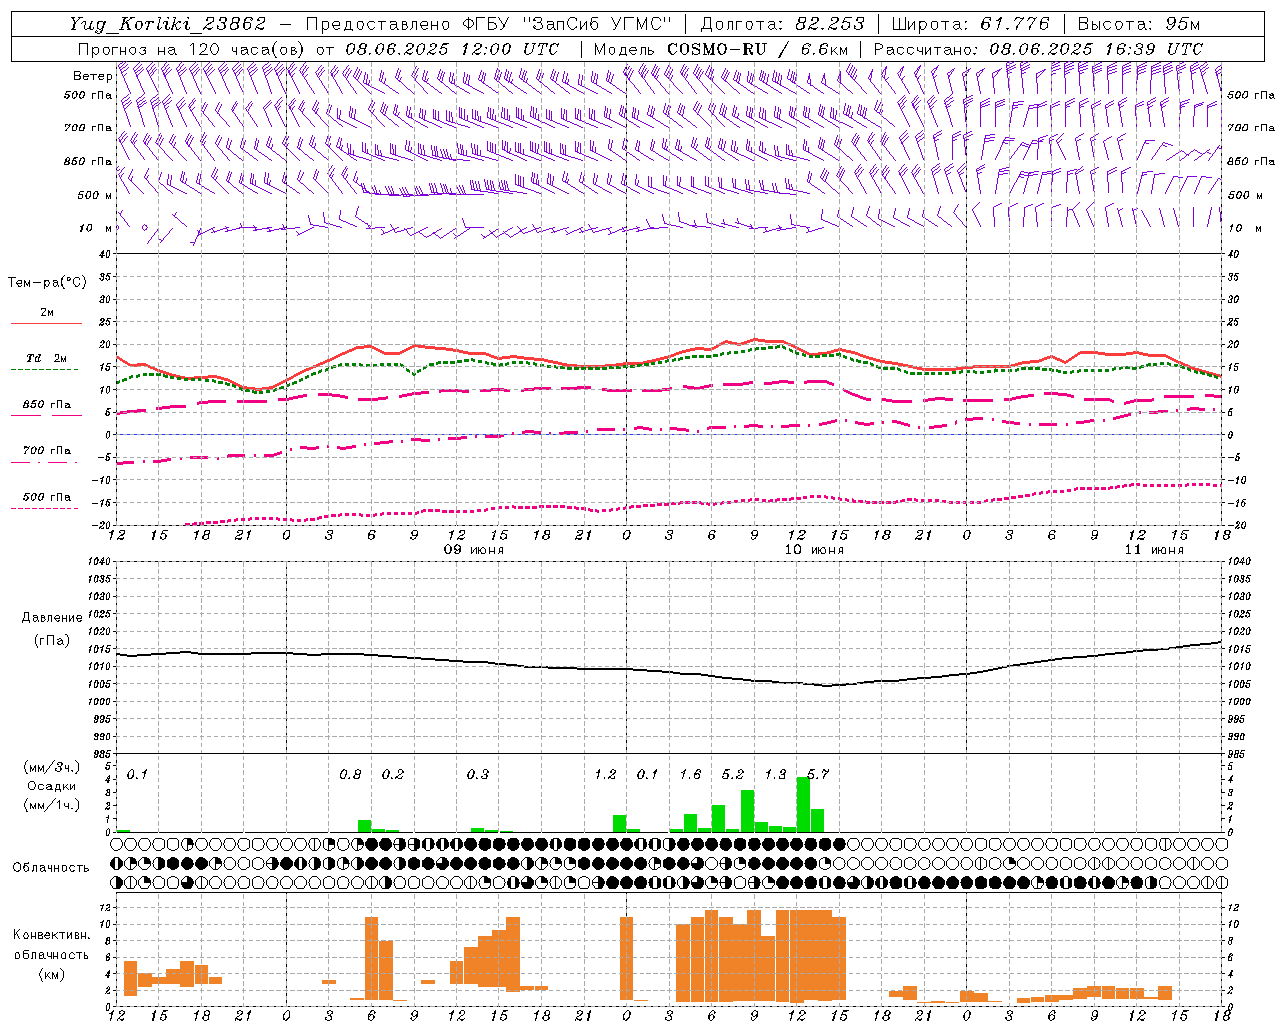Click the (км) unit label for convective cloud
Screen dimensions: 1280x1024
(x=51, y=973)
